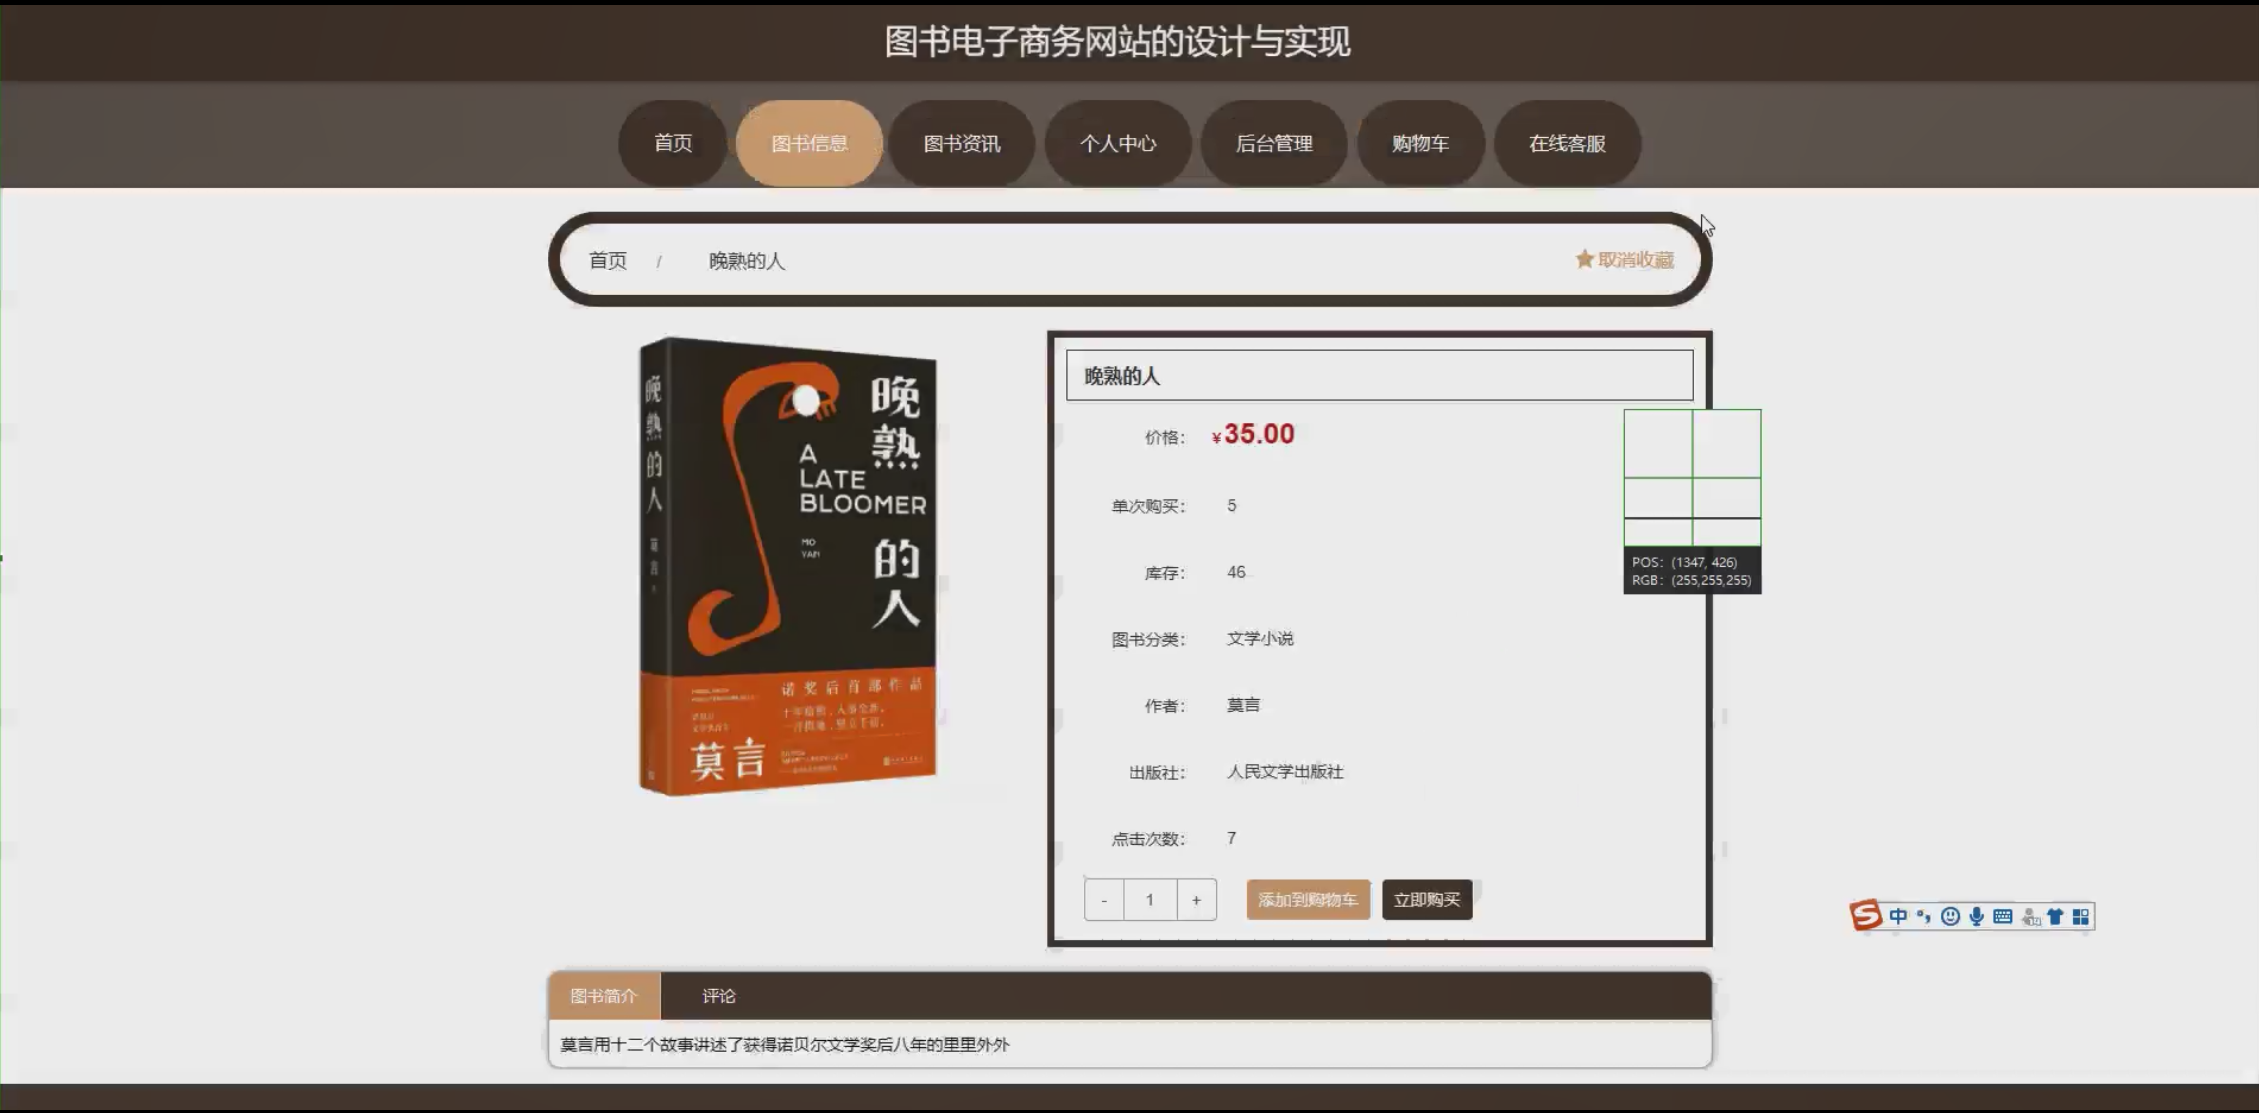Click the category value 文学小说

click(1260, 639)
